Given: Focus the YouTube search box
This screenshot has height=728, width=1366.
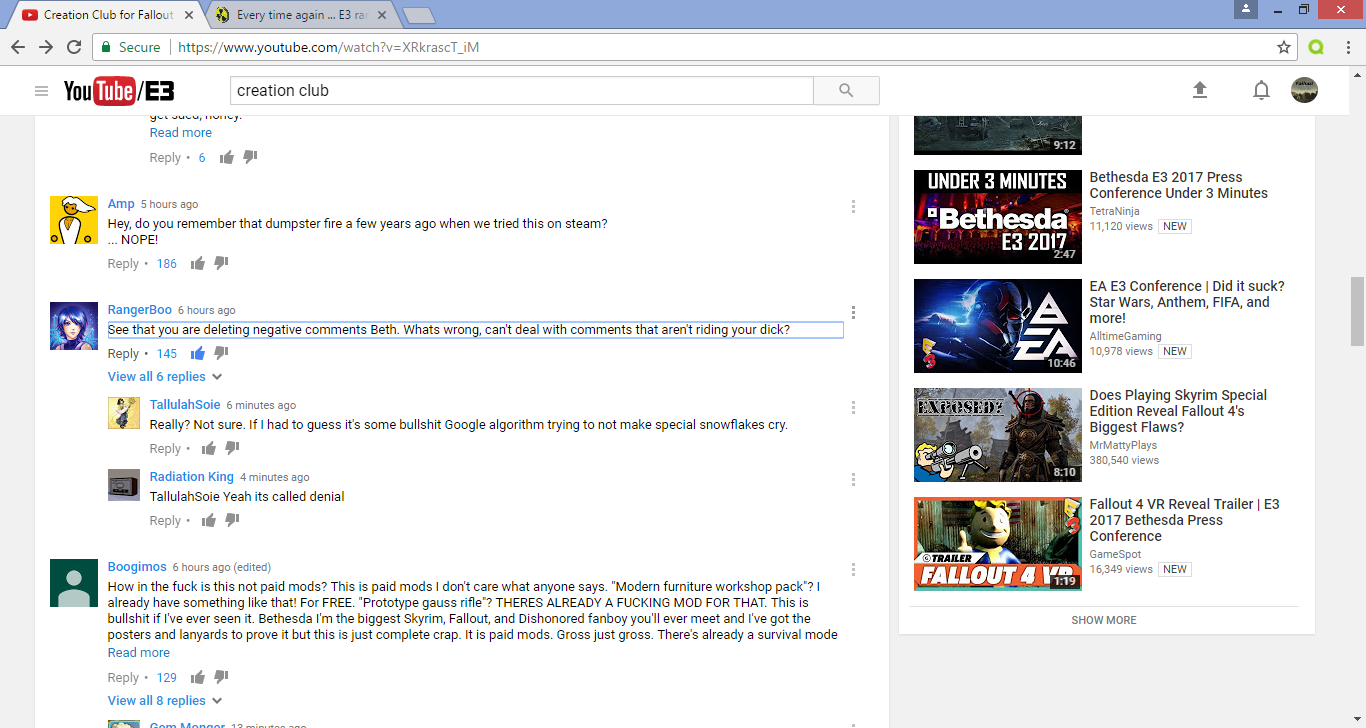Looking at the screenshot, I should tap(522, 91).
